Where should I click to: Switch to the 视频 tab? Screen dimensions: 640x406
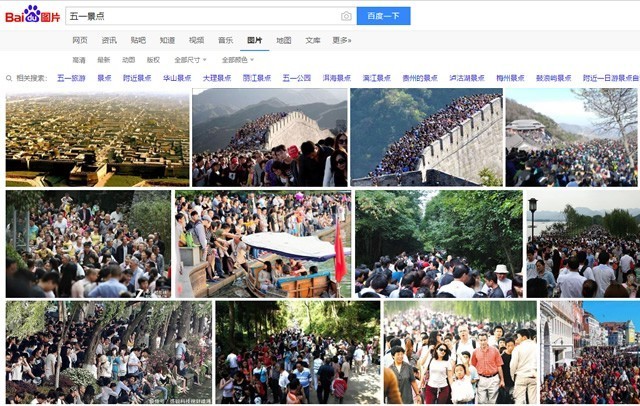pyautogui.click(x=196, y=40)
